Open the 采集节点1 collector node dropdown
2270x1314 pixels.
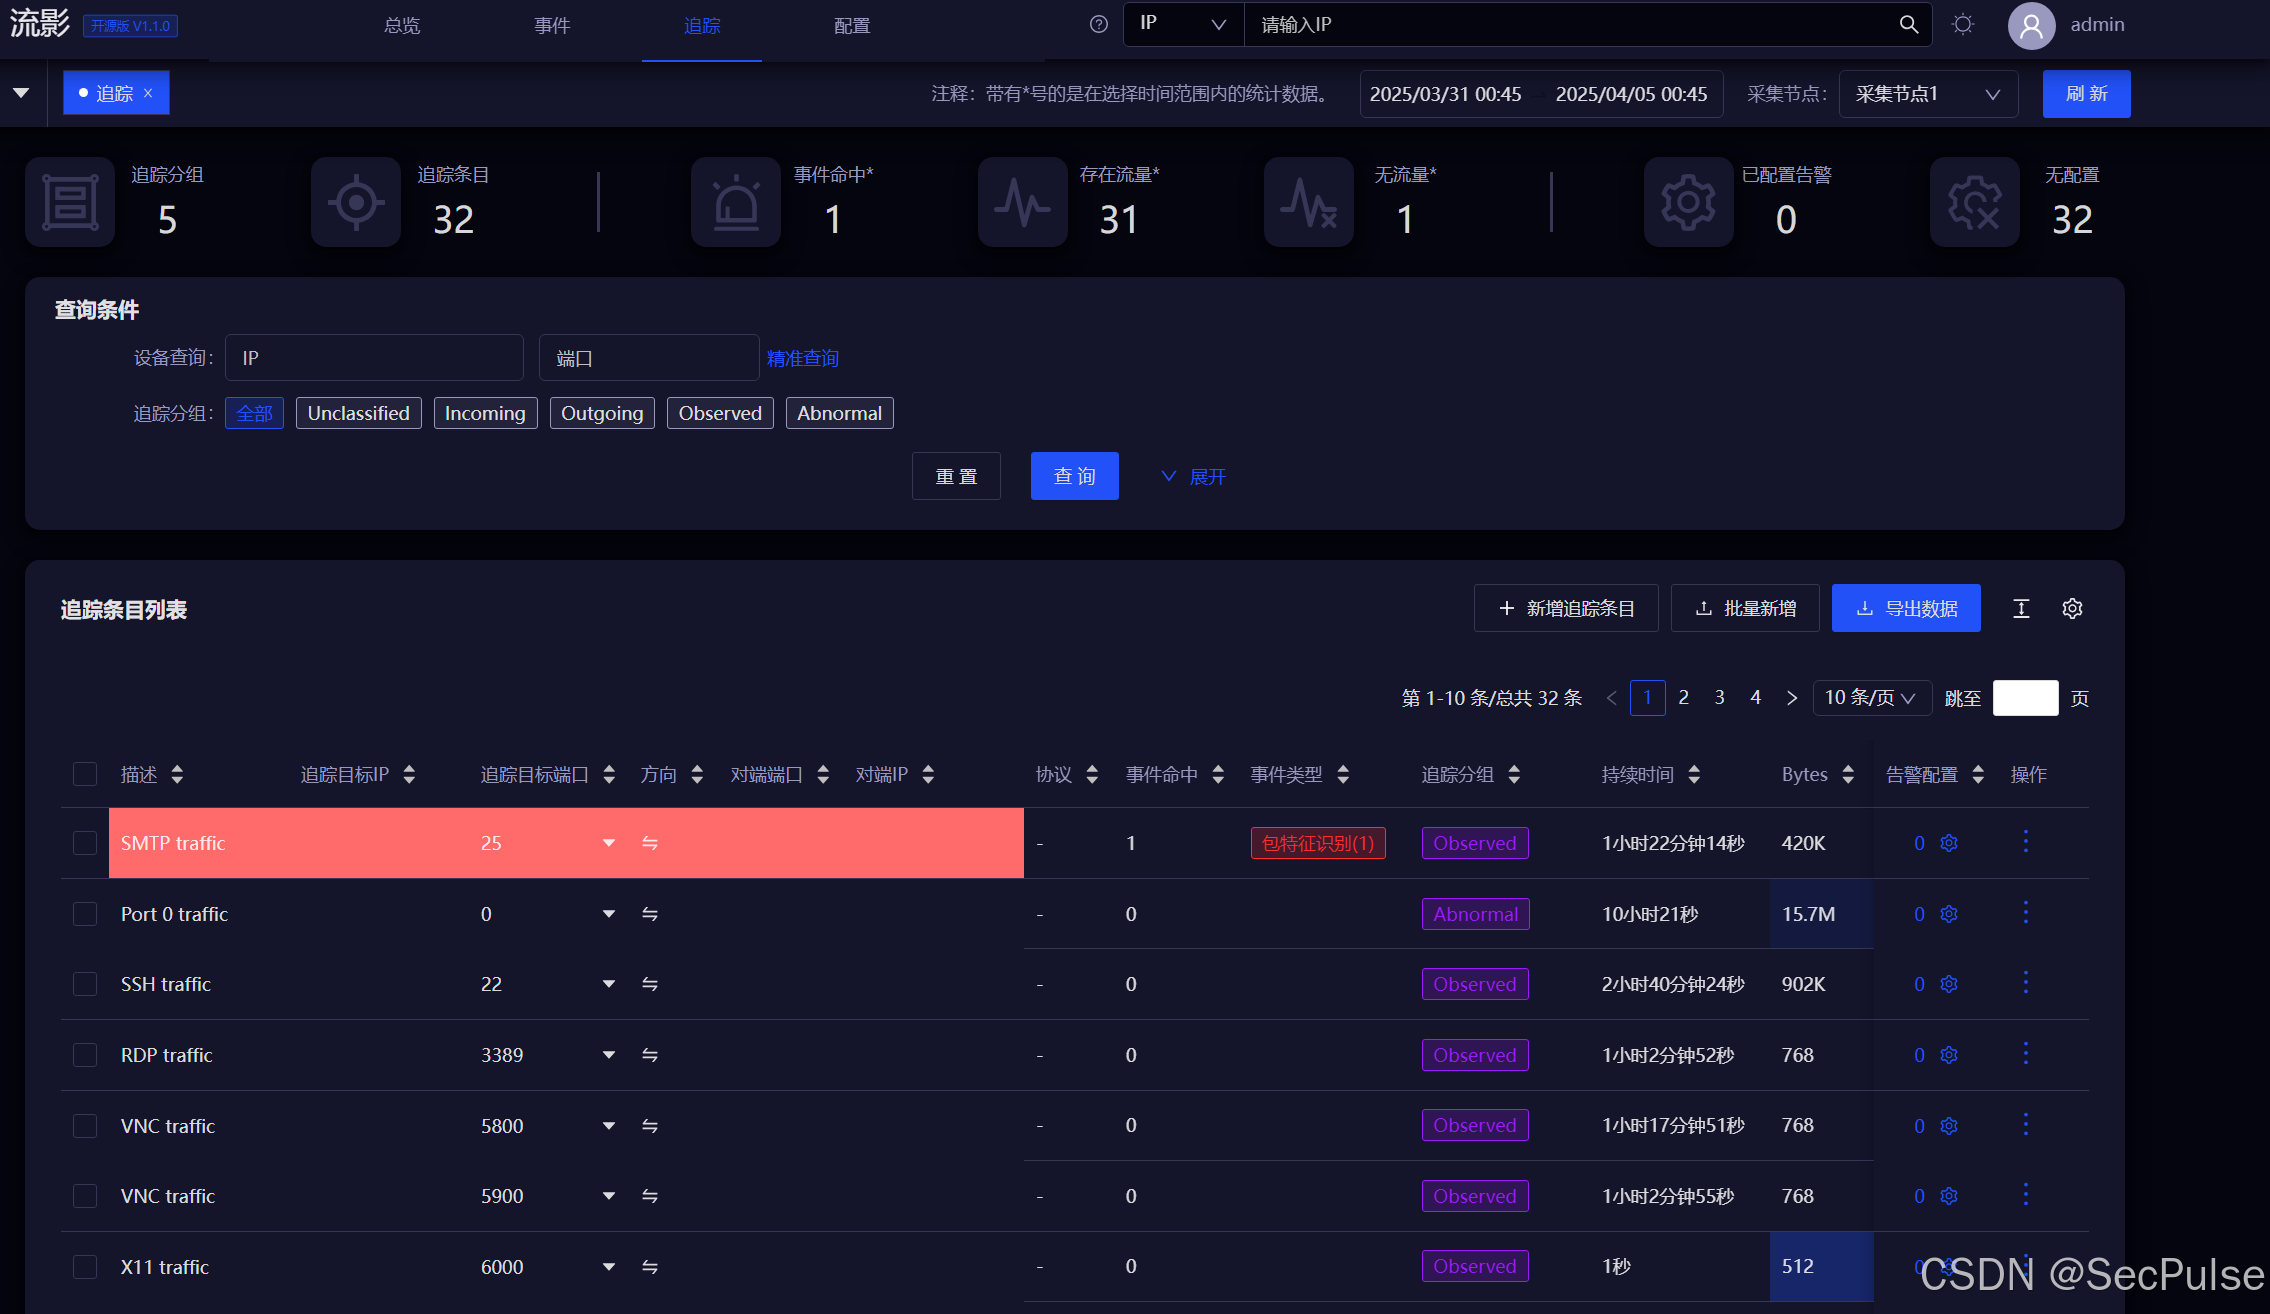tap(1927, 94)
